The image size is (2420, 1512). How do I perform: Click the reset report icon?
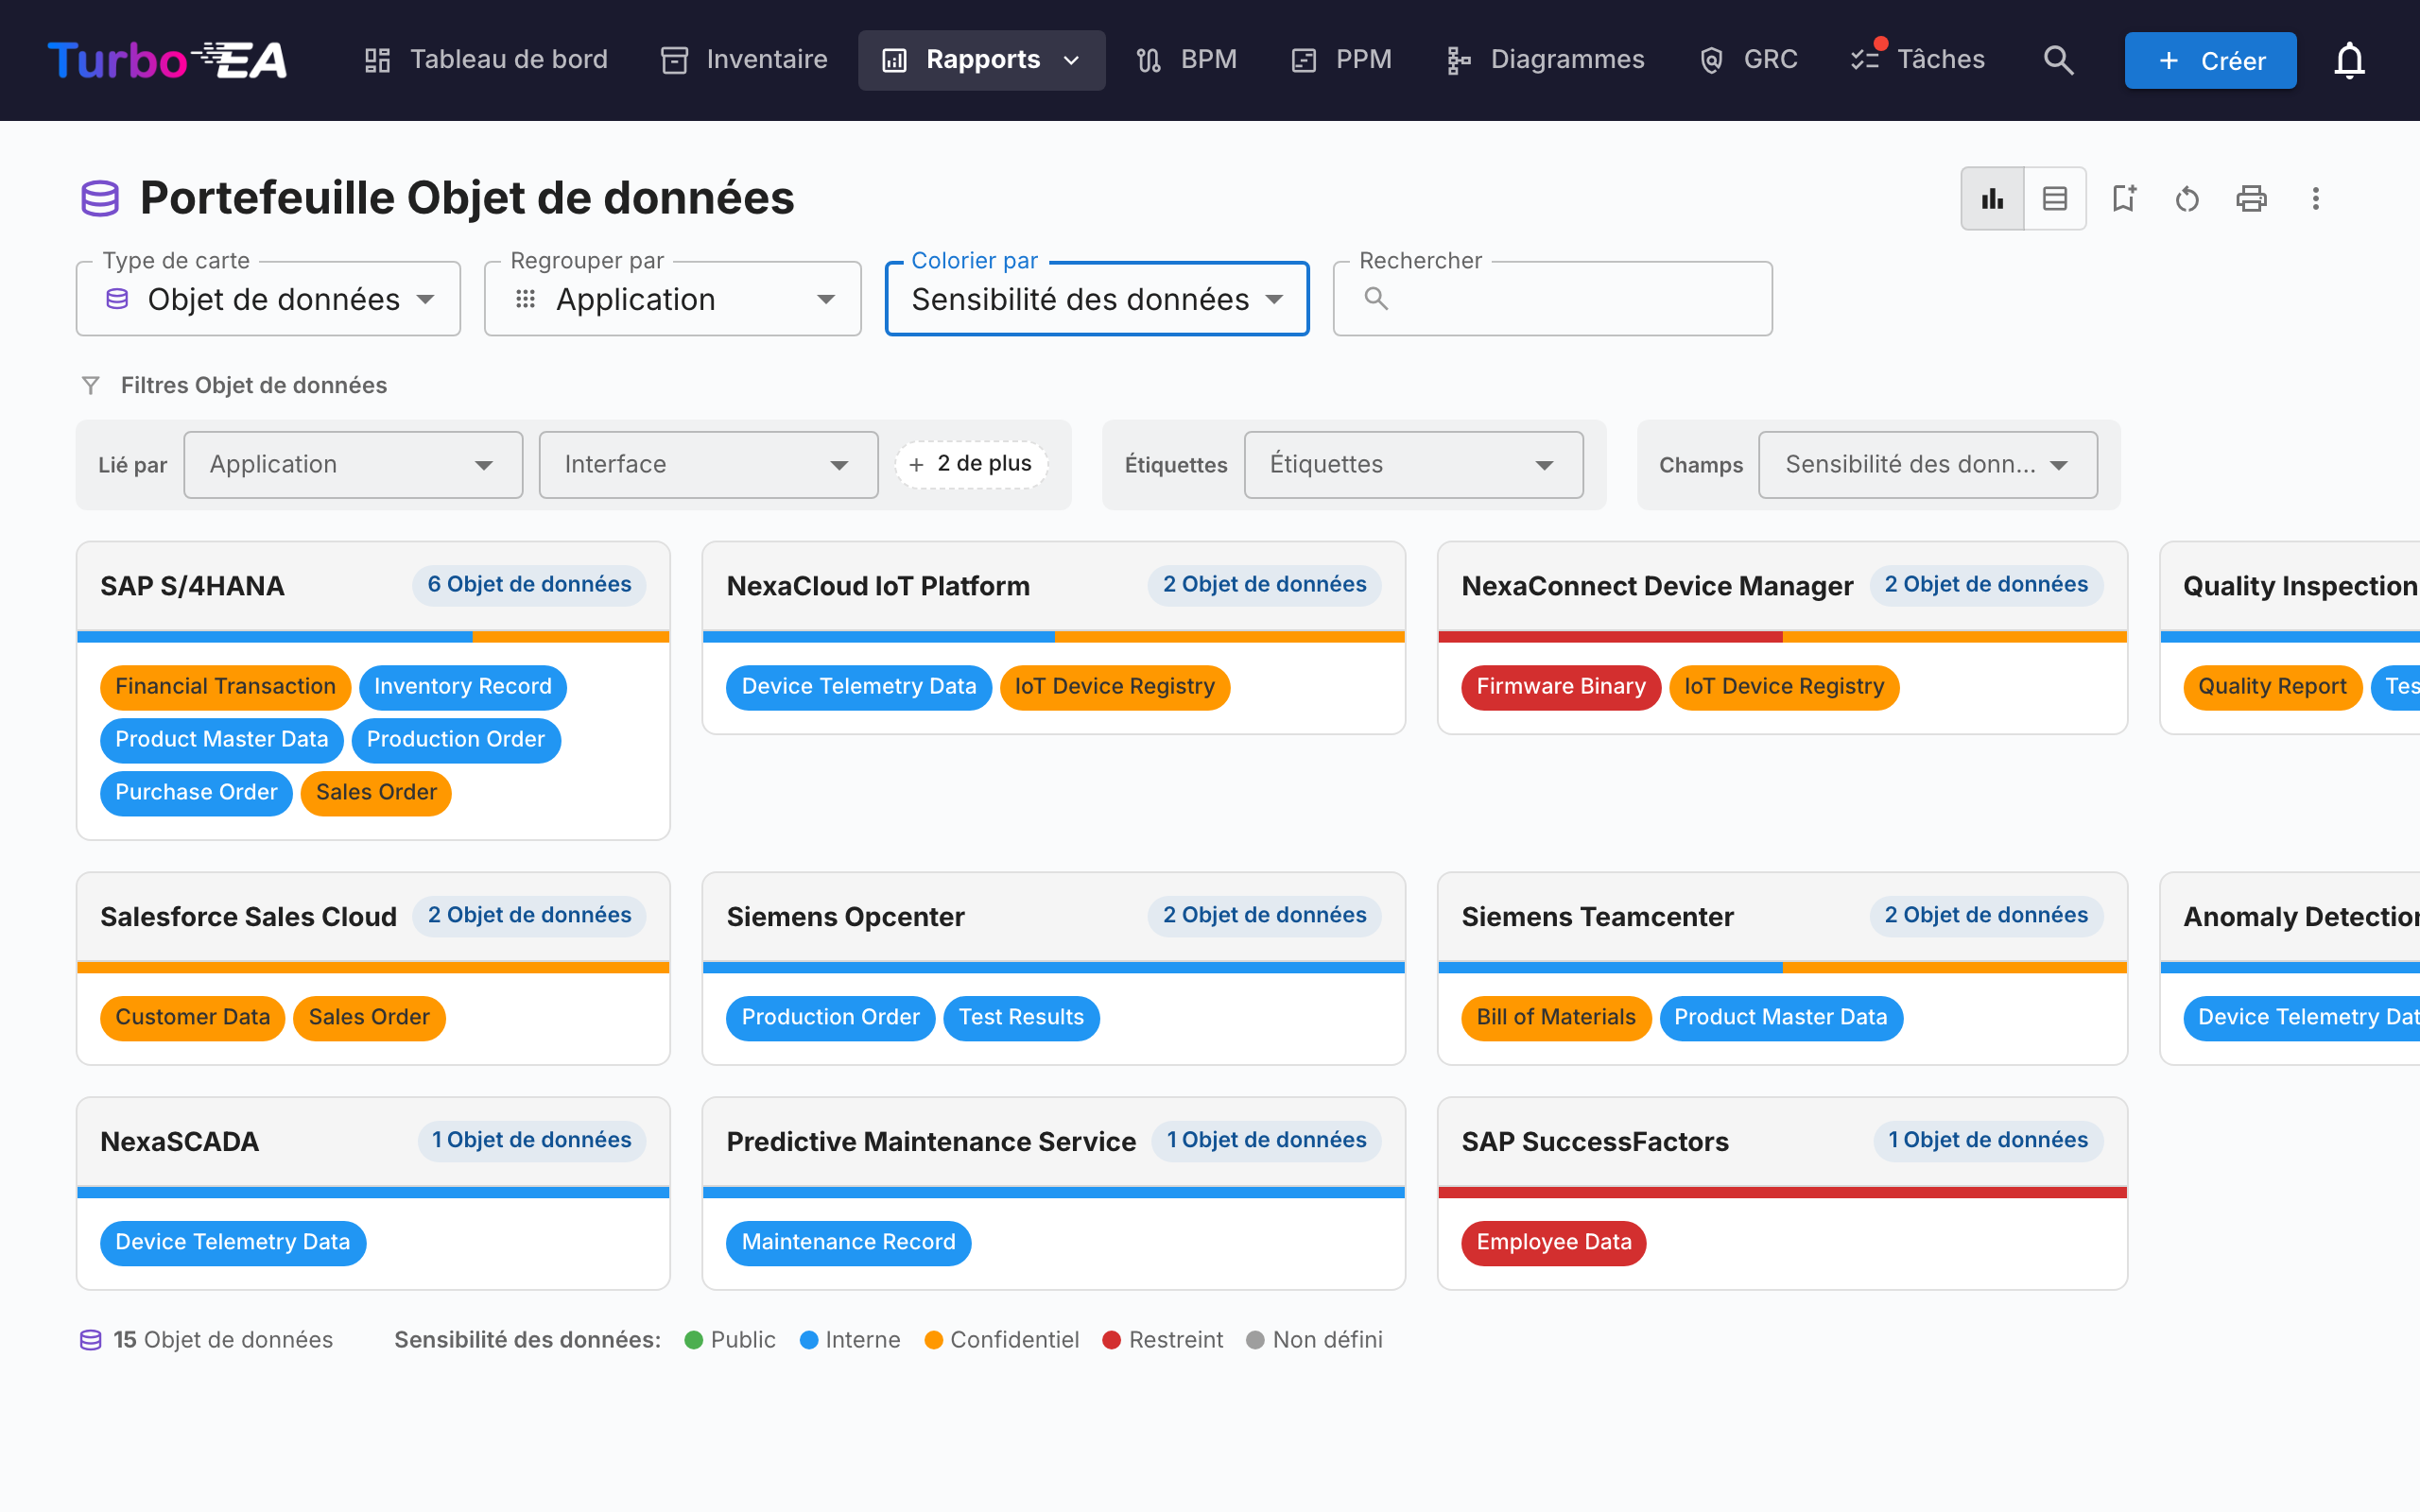click(2187, 199)
